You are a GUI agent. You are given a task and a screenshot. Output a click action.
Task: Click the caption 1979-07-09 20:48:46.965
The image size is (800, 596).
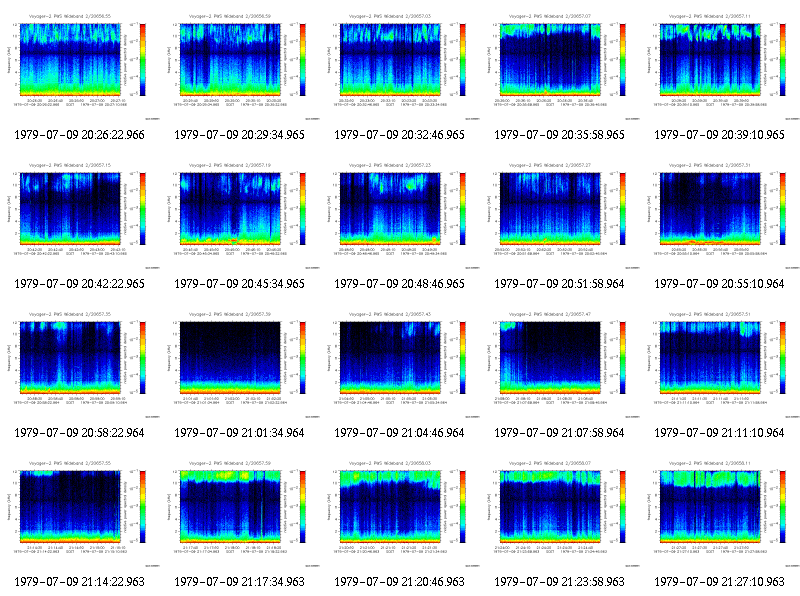click(x=400, y=284)
